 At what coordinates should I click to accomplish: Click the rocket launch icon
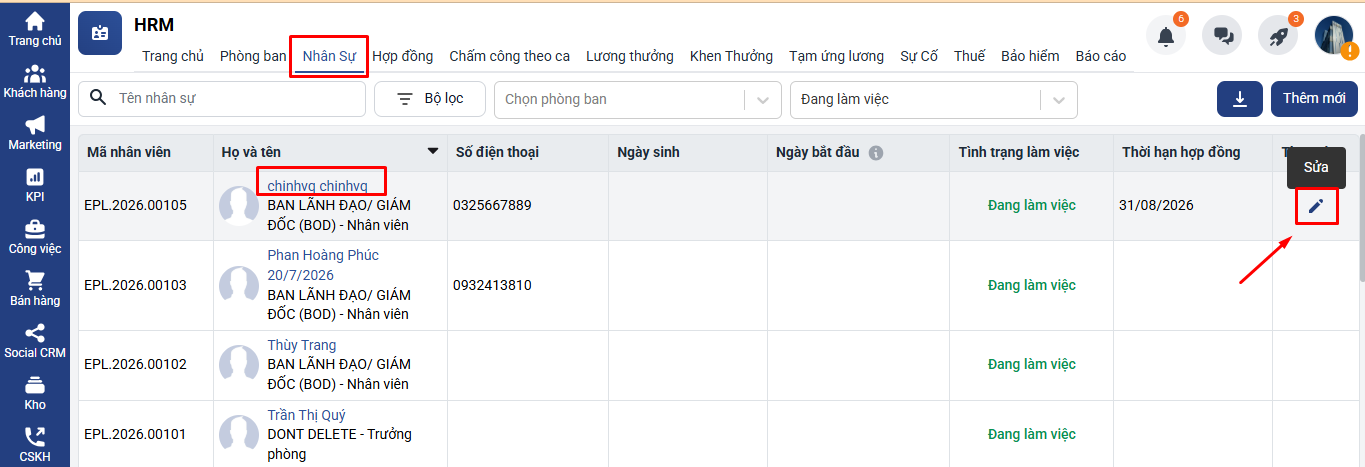coord(1278,36)
